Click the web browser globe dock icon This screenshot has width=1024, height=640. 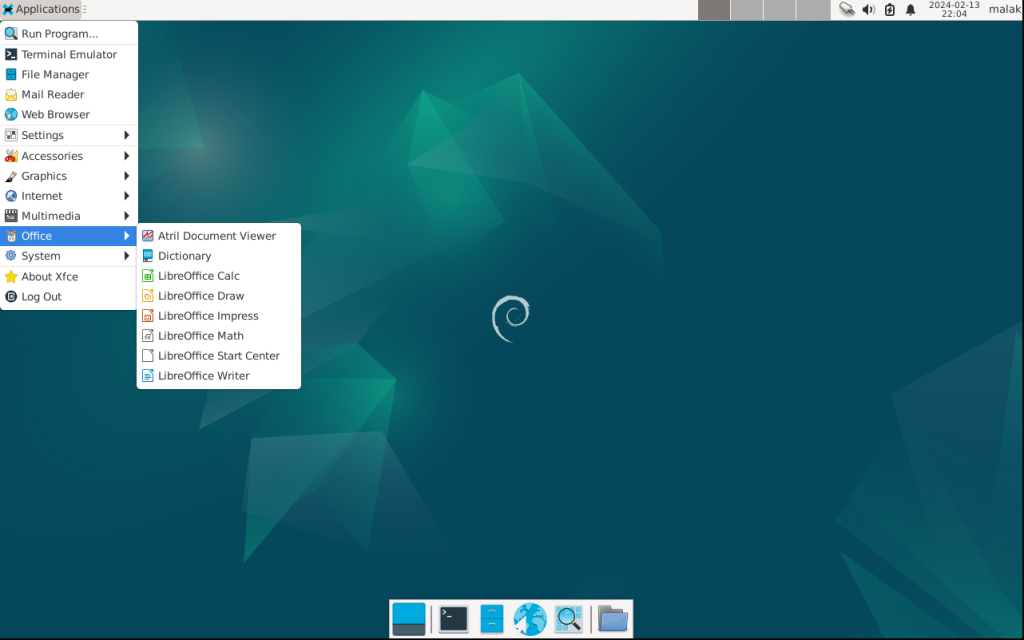[530, 619]
